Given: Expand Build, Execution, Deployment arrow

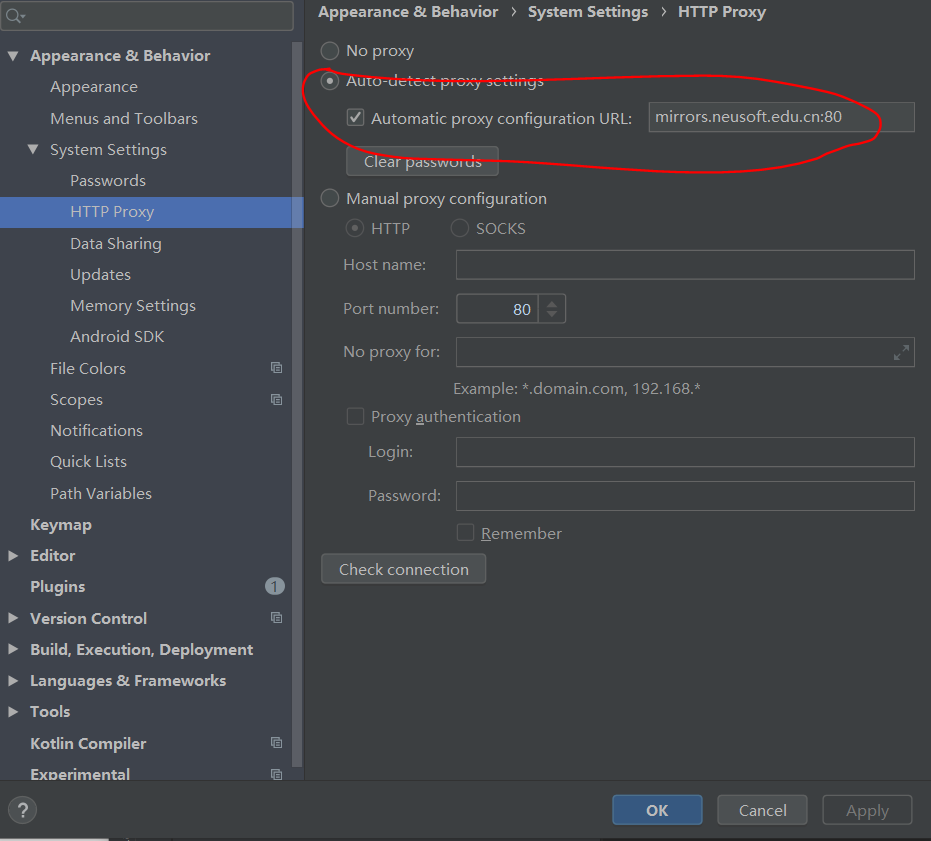Looking at the screenshot, I should pyautogui.click(x=12, y=649).
